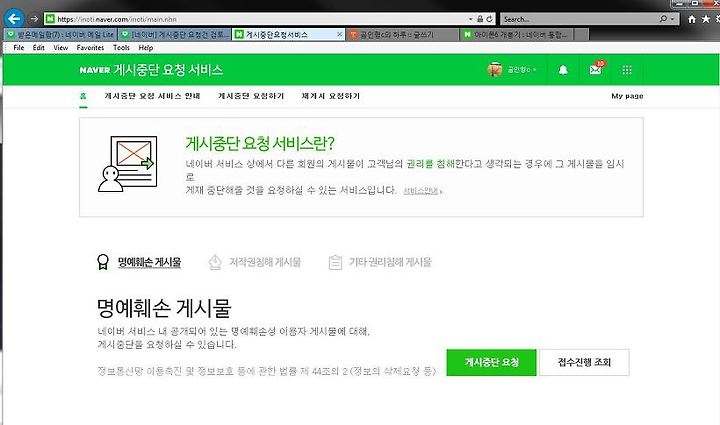Viewport: 720px width, 425px height.
Task: Click the magnifier search icon
Action: (663, 19)
